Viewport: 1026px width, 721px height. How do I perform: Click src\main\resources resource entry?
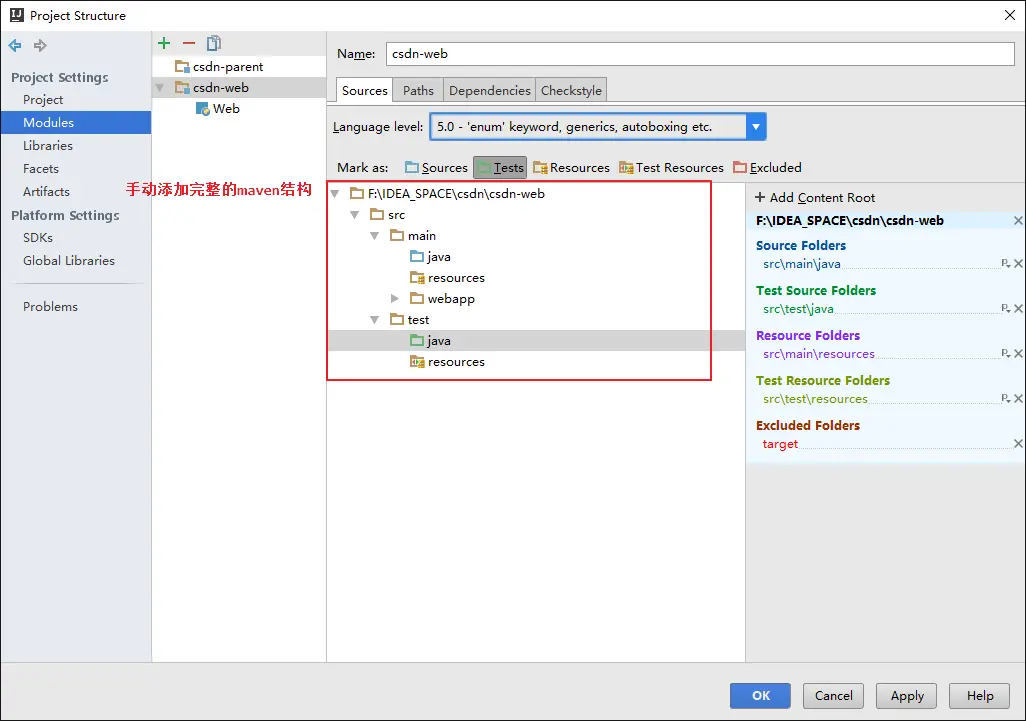point(819,353)
